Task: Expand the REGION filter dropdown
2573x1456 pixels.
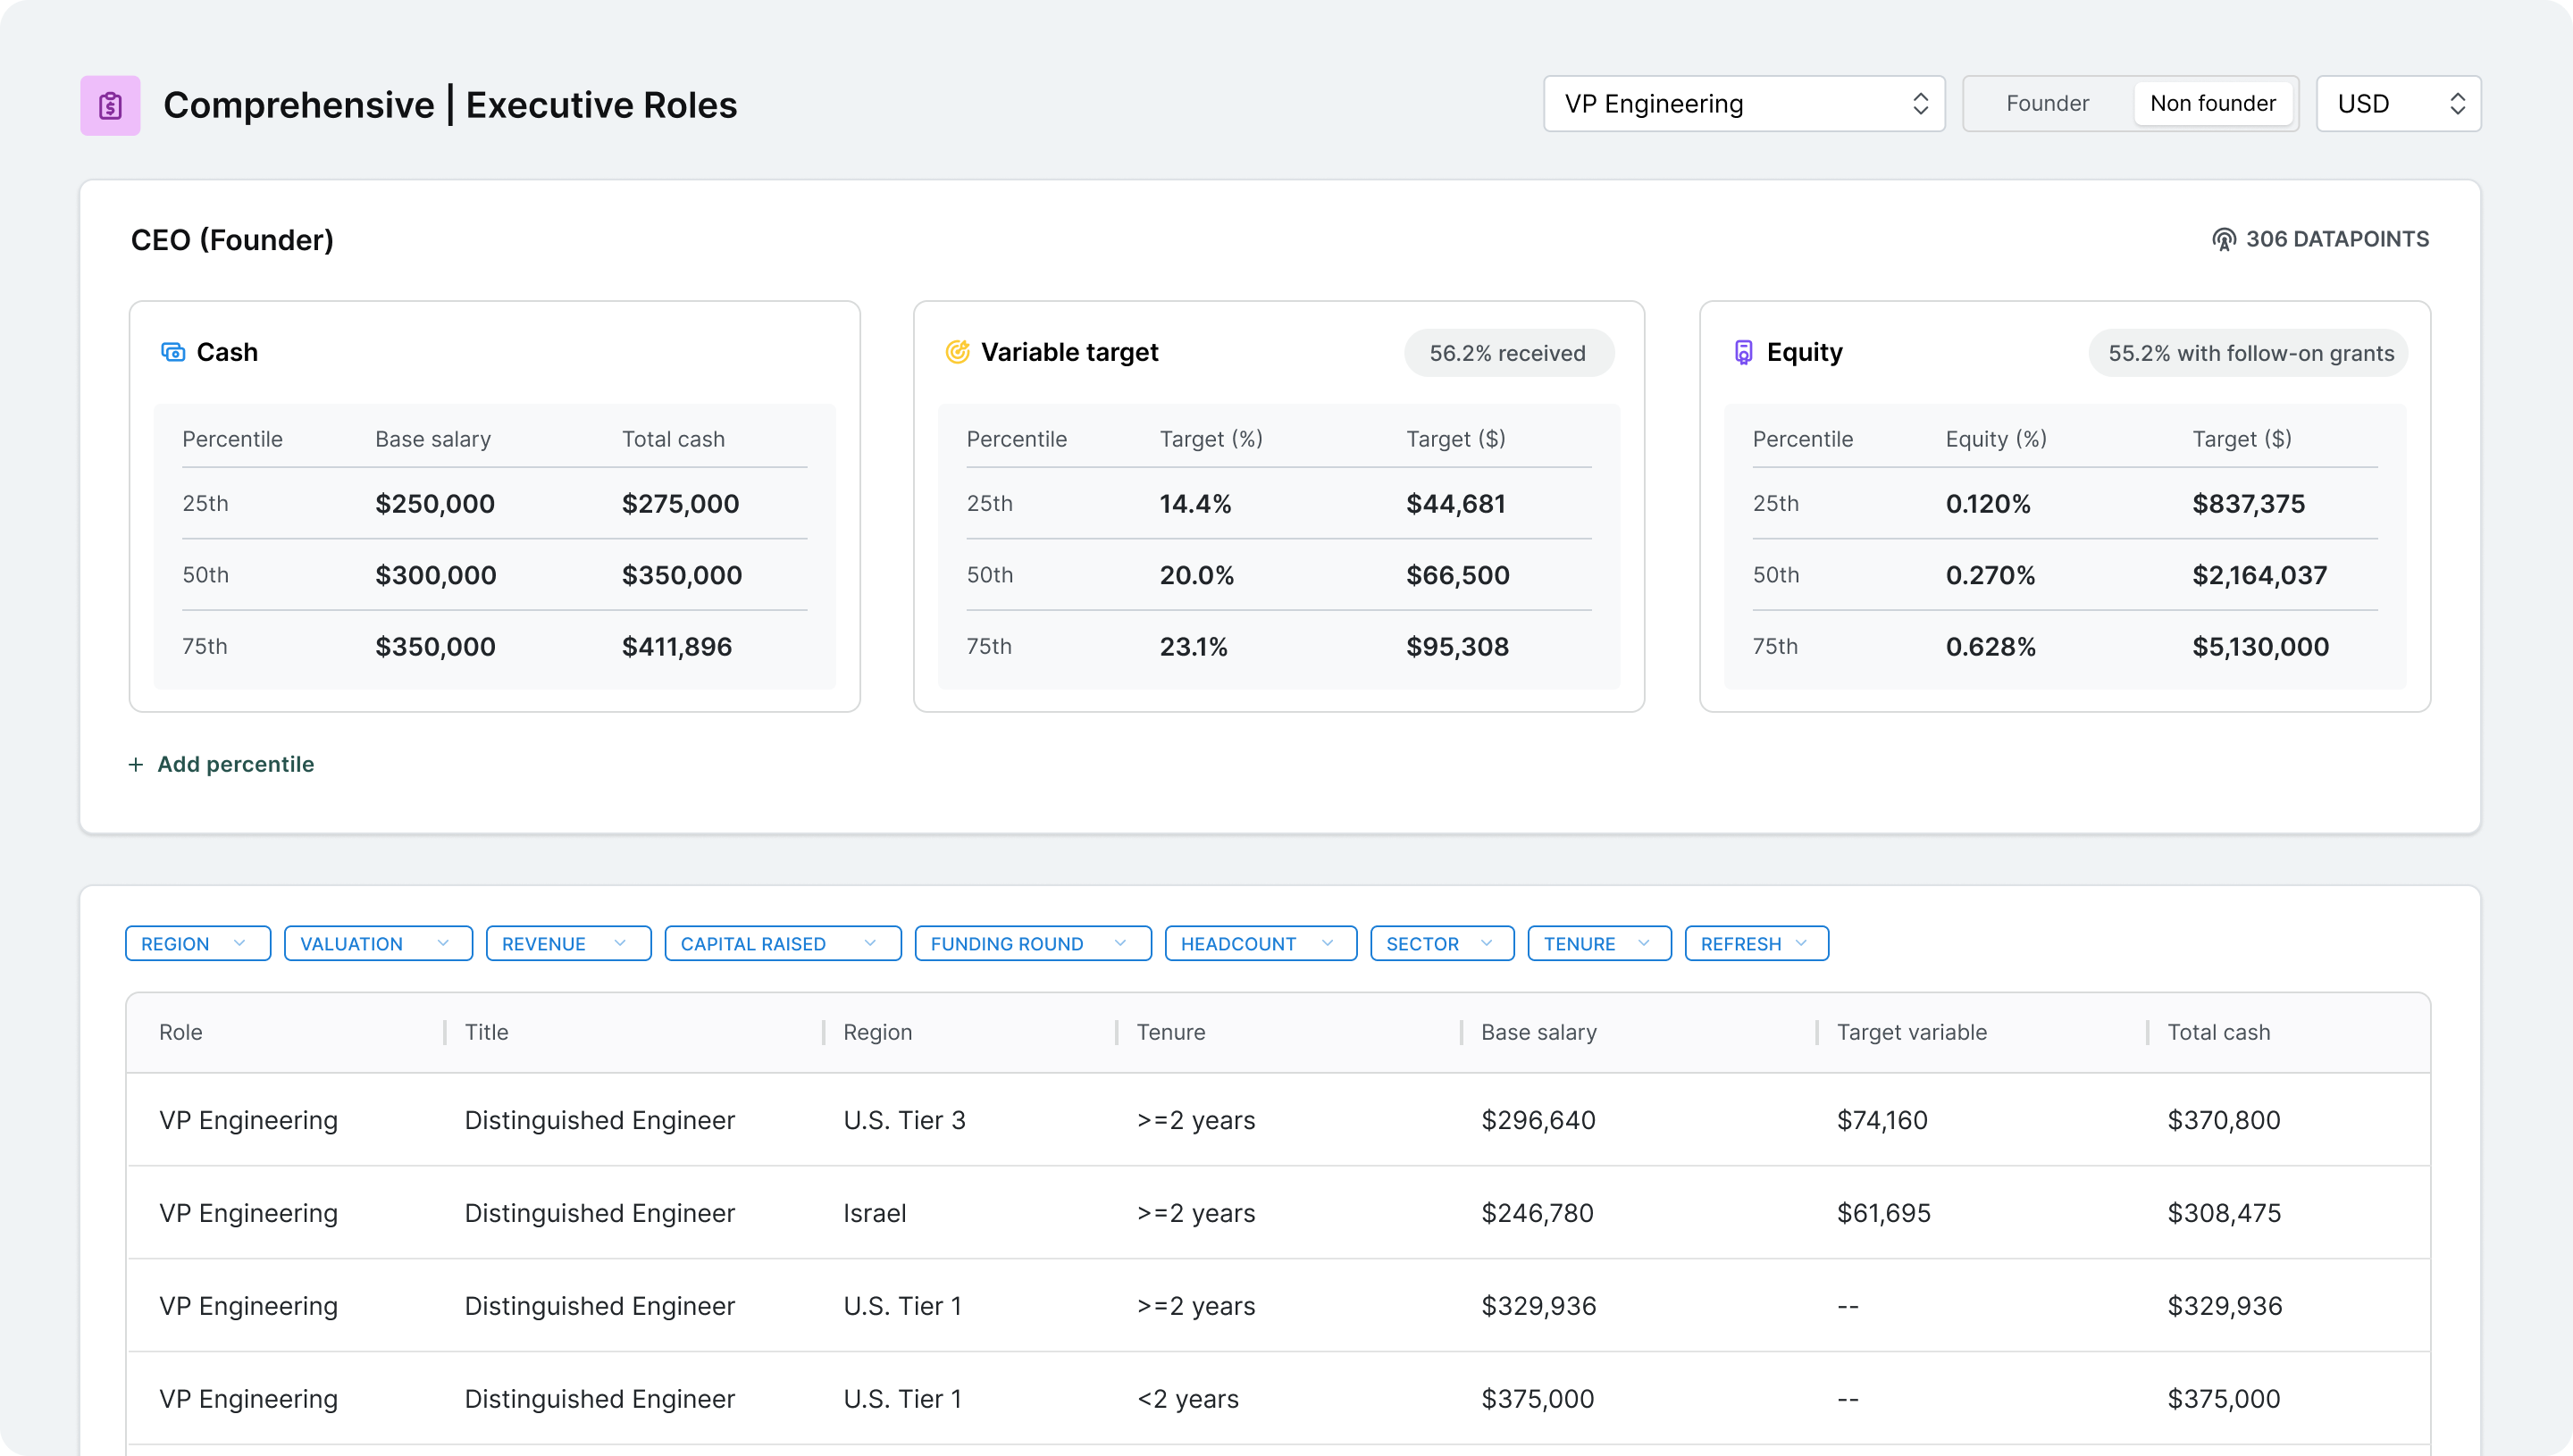Action: tap(197, 943)
